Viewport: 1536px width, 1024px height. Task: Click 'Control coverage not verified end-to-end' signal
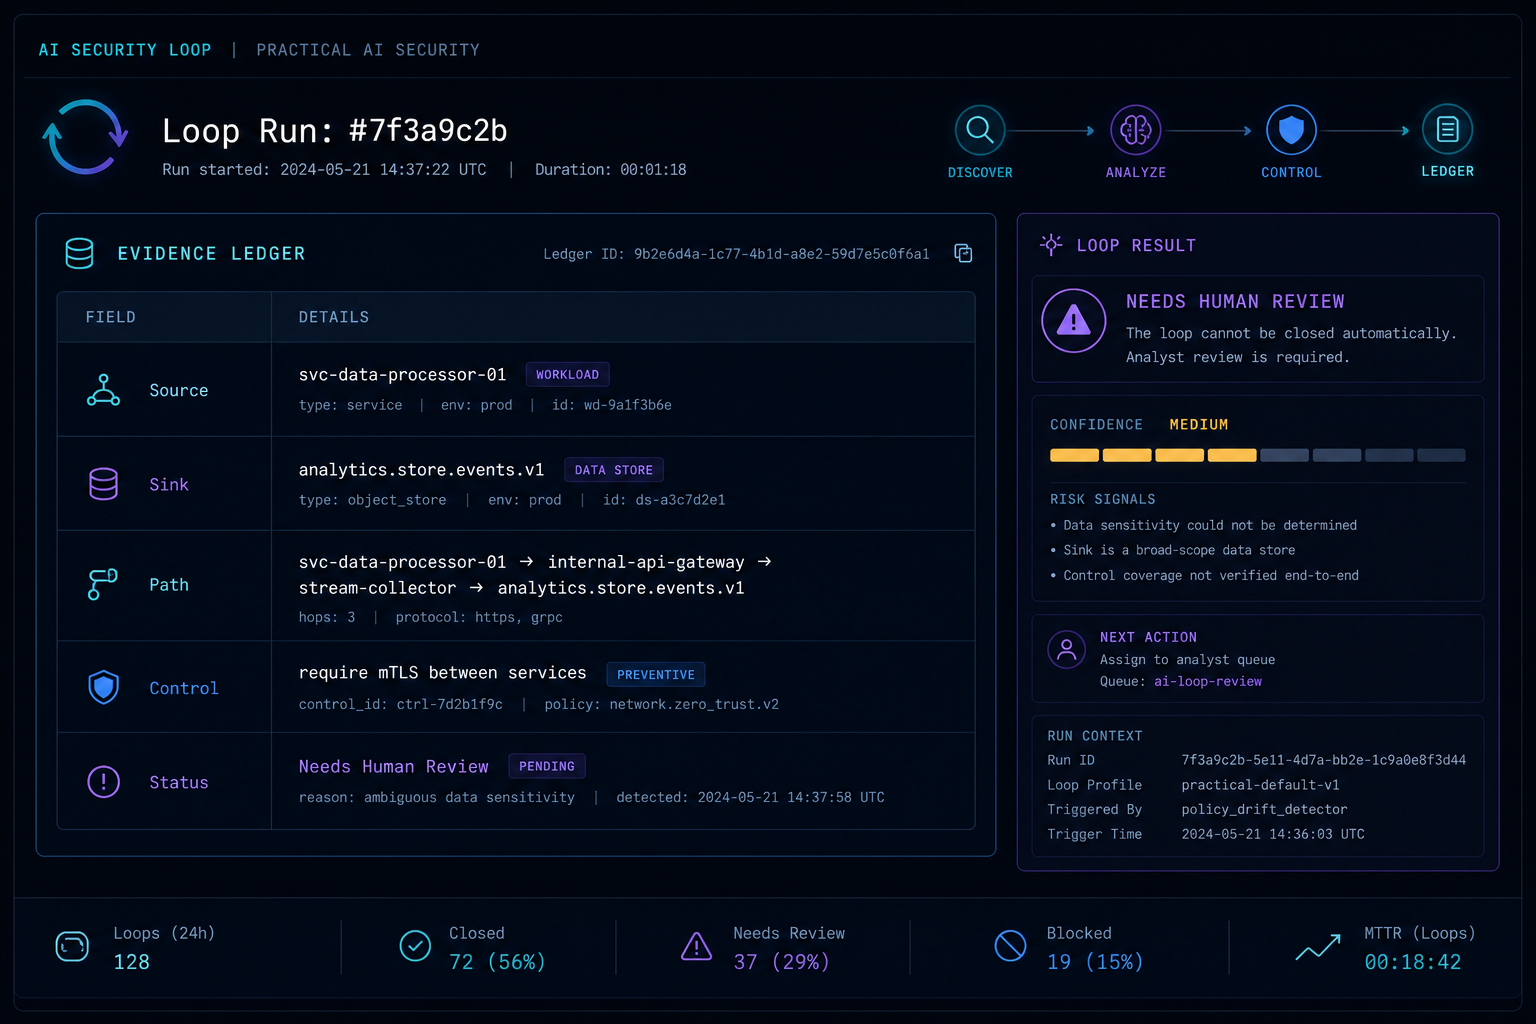pyautogui.click(x=1211, y=575)
